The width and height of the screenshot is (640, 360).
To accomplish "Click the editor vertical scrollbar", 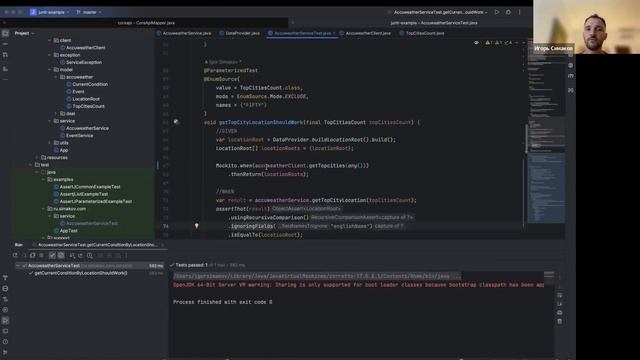I will 526,139.
